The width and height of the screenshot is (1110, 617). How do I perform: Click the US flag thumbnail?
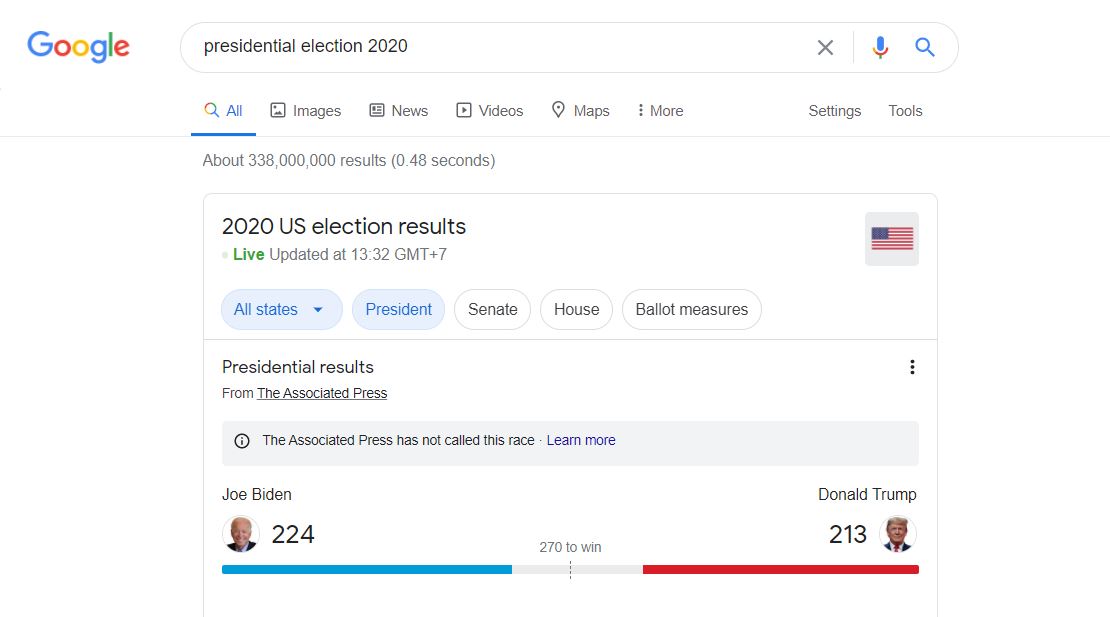pos(892,239)
